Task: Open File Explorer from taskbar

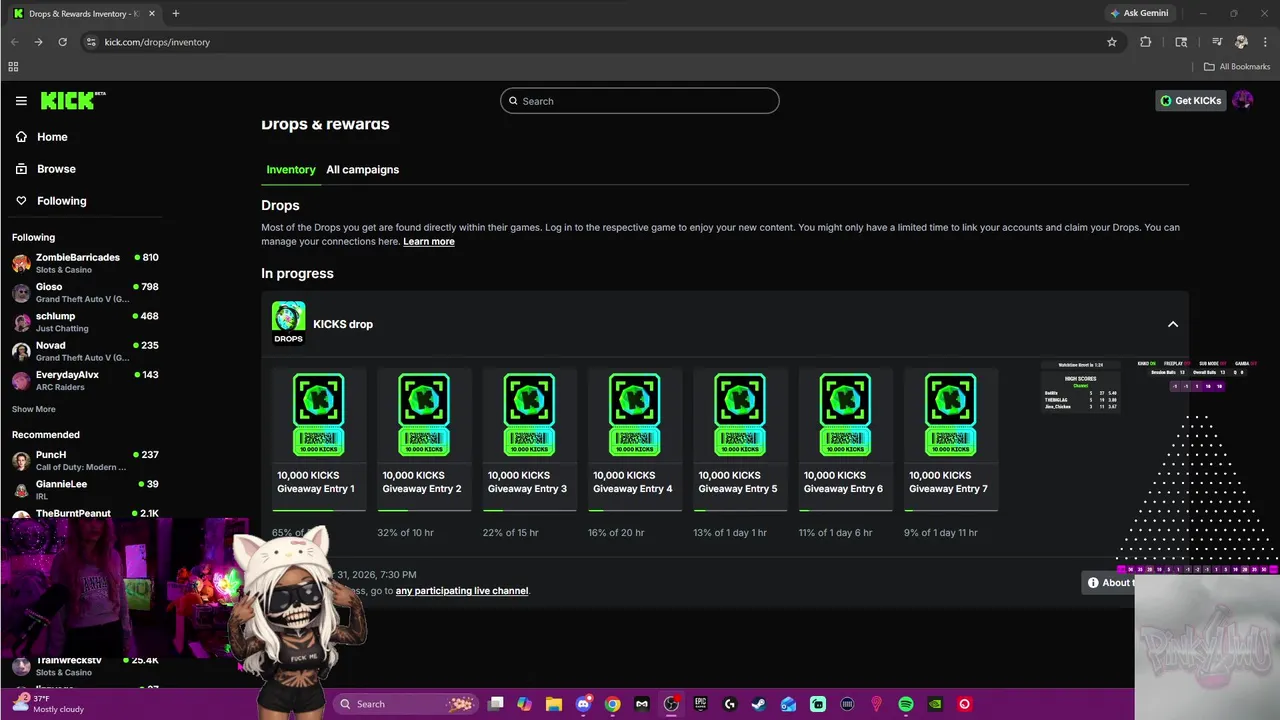Action: coord(554,704)
